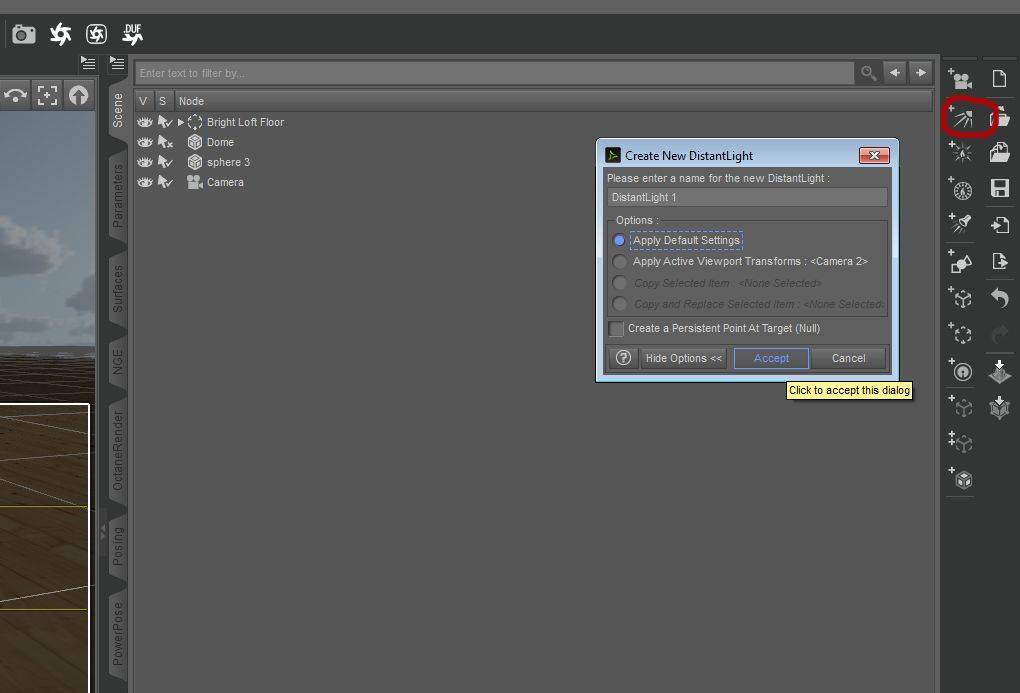This screenshot has height=693, width=1020.
Task: Cancel the Create New DistantLight dialog
Action: pyautogui.click(x=848, y=359)
